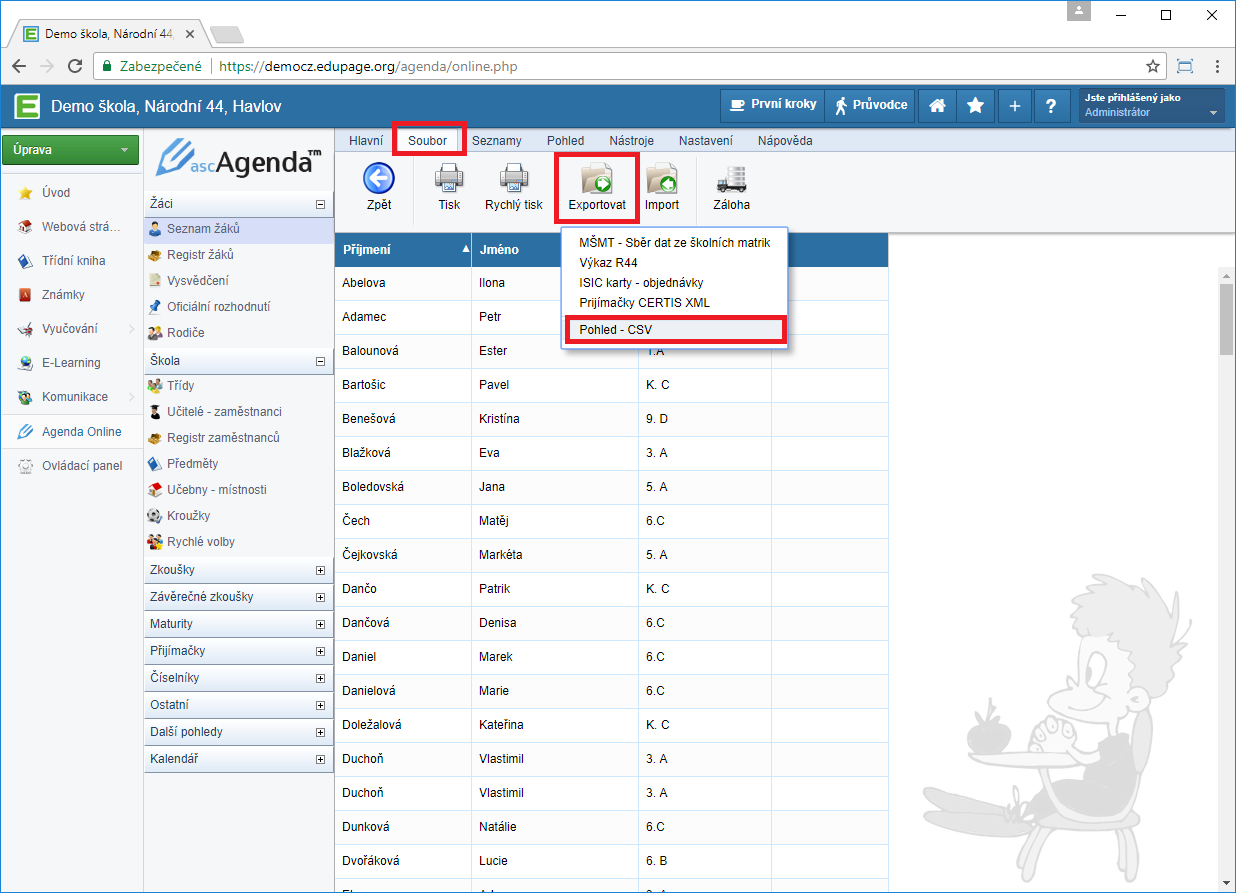Image resolution: width=1236 pixels, height=893 pixels.
Task: Switch to the Seznamy tab
Action: [x=497, y=141]
